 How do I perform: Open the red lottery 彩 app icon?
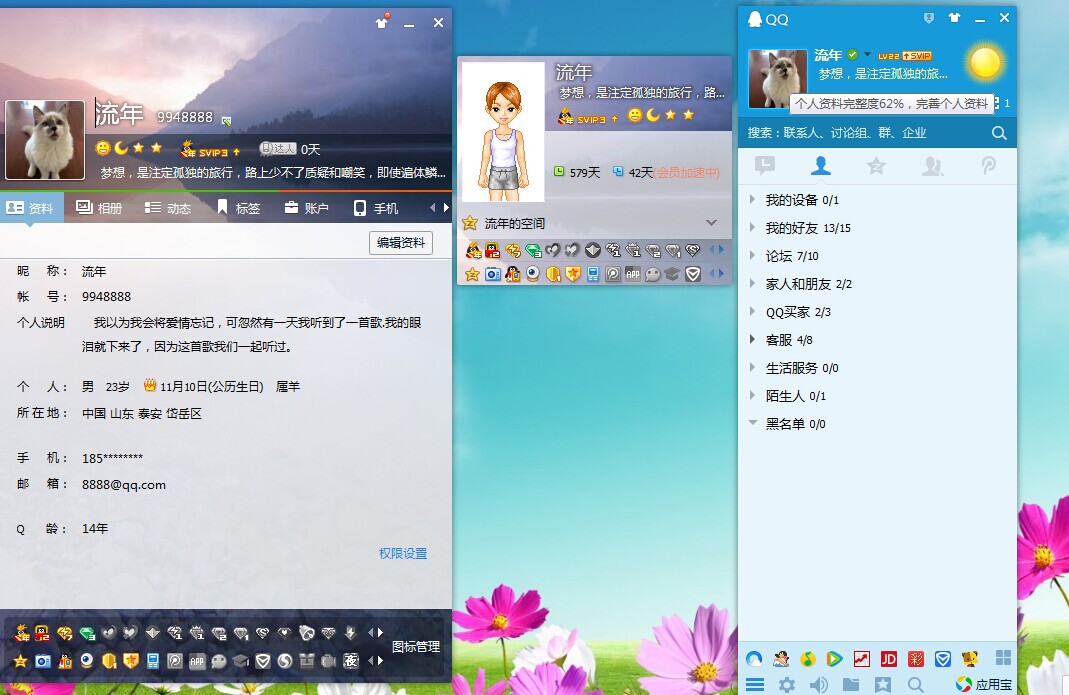(x=916, y=658)
